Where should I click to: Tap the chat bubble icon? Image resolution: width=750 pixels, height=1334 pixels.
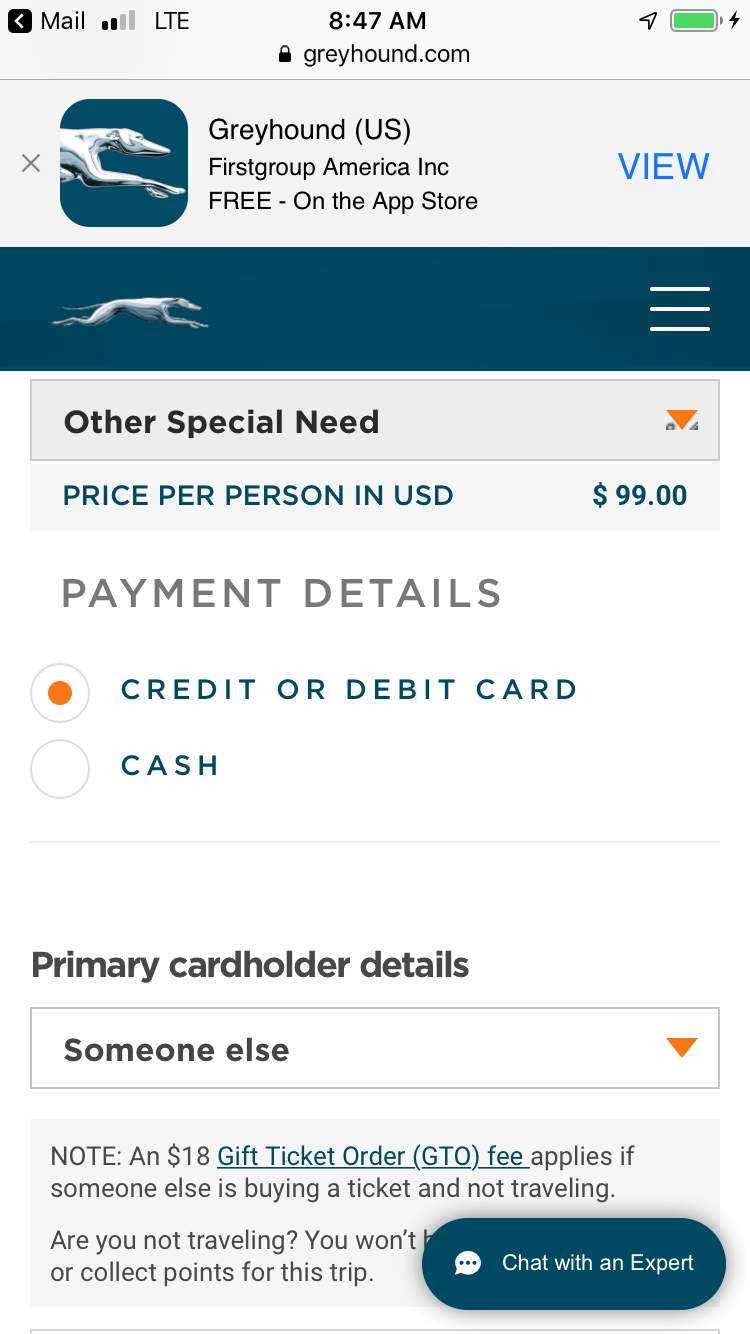pos(467,1264)
